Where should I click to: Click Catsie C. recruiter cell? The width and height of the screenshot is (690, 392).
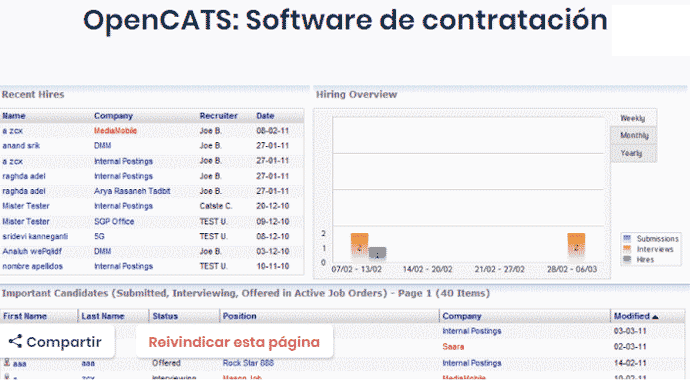pos(216,206)
